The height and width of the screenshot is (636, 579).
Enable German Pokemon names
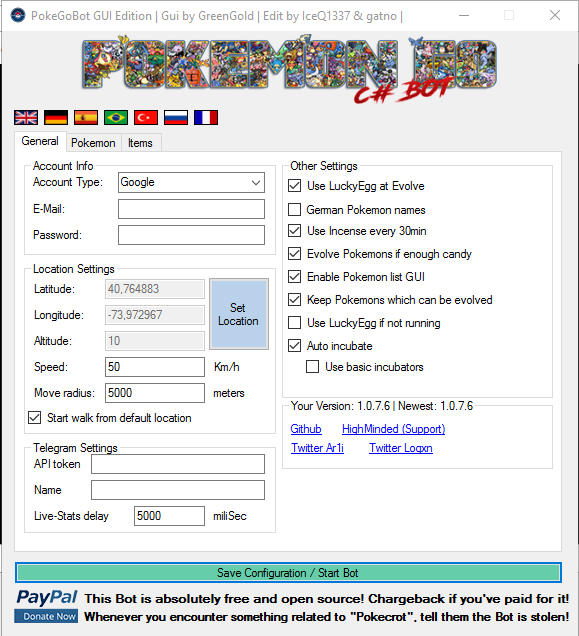click(x=295, y=210)
